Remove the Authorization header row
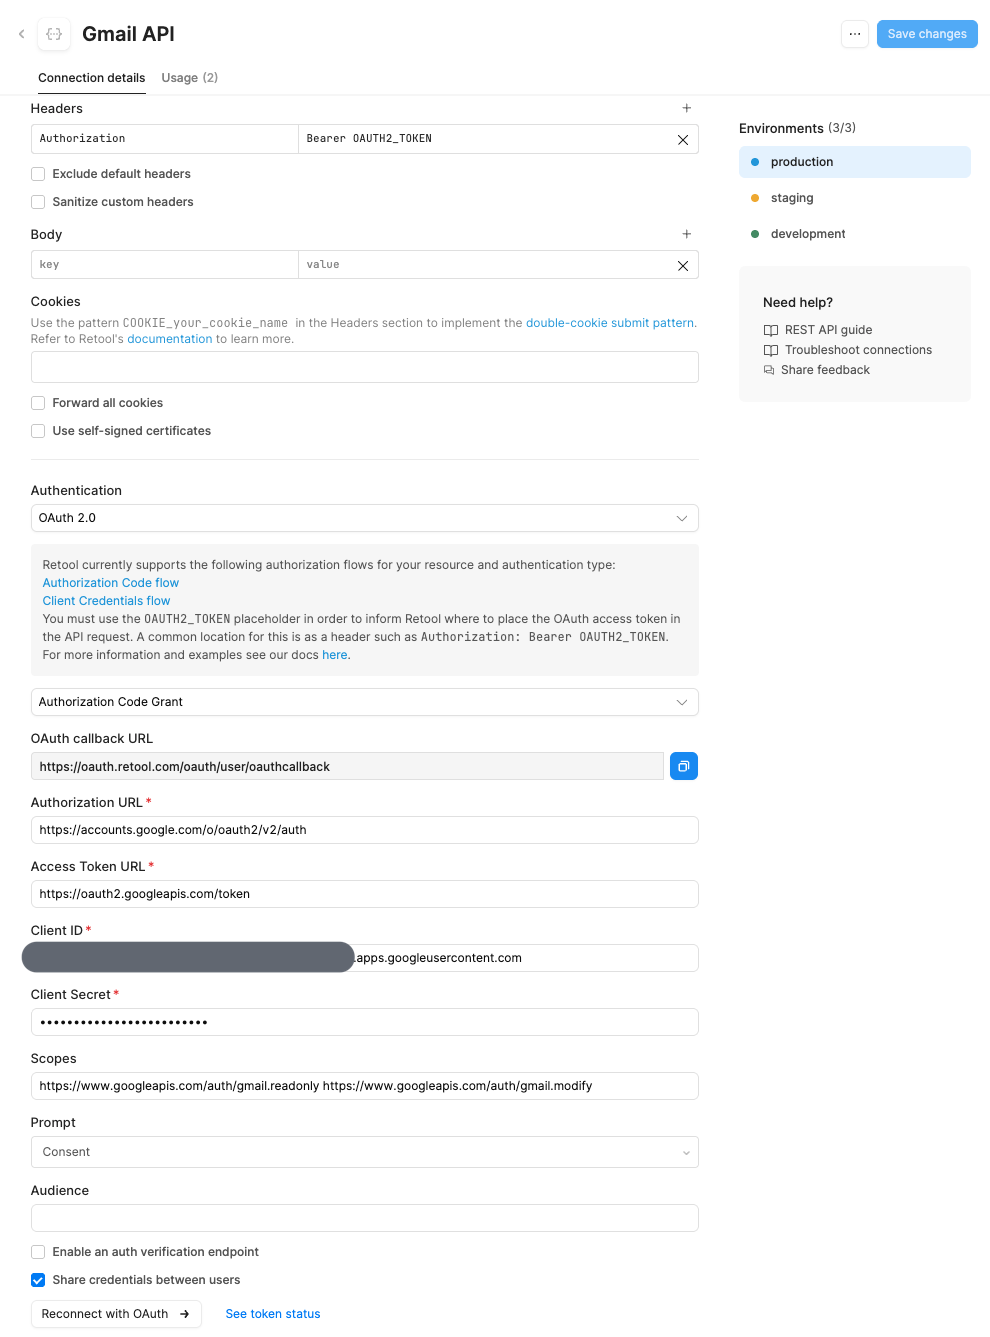The image size is (990, 1337). 683,140
